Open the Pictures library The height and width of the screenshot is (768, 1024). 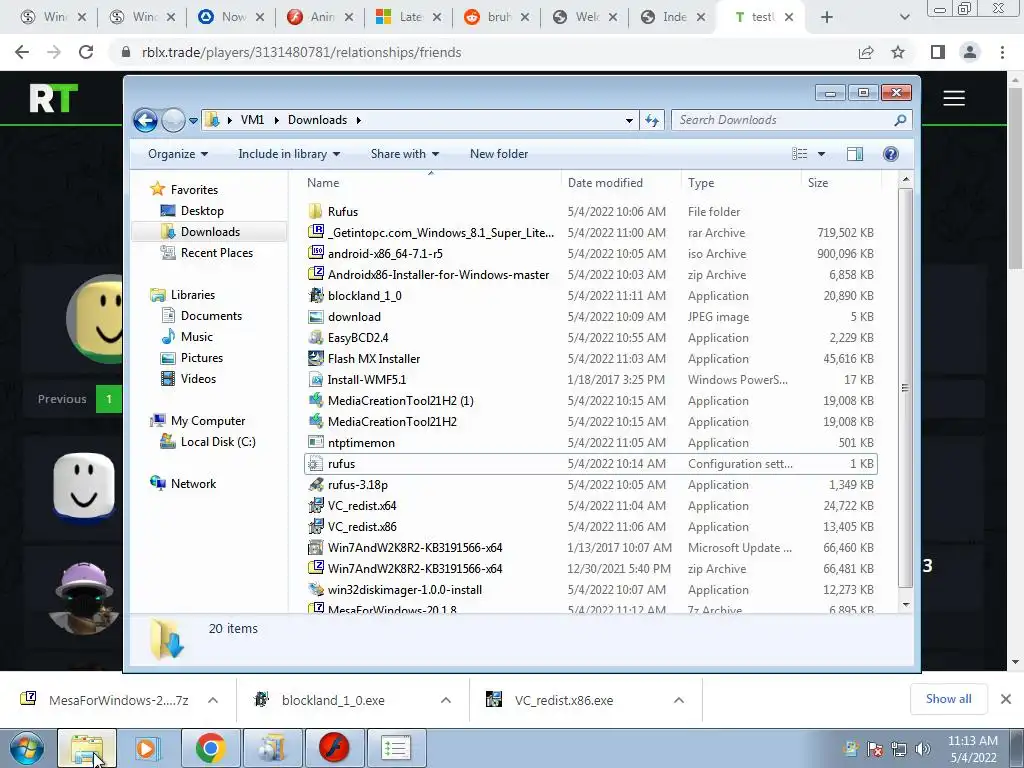(x=202, y=358)
